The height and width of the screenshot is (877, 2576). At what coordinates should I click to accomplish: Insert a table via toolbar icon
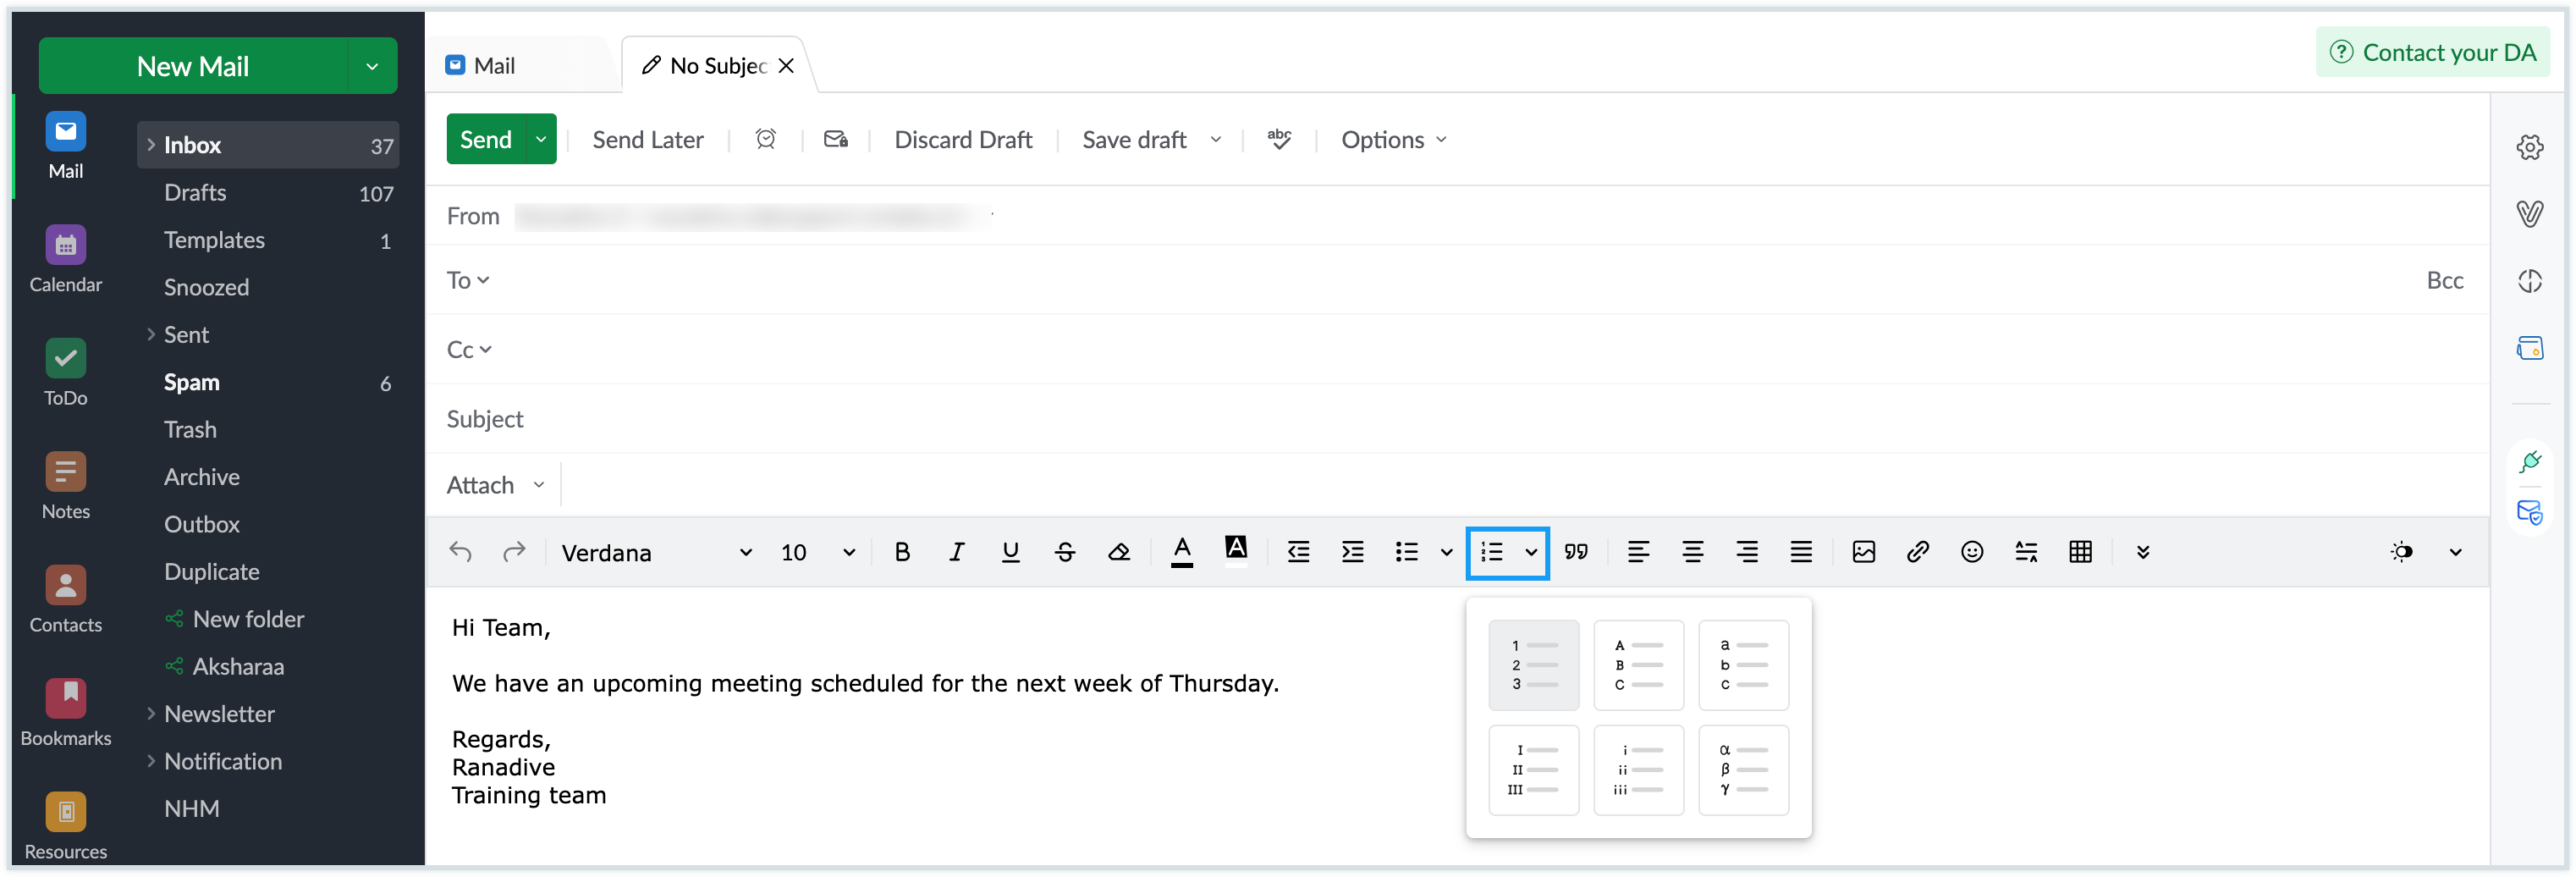pyautogui.click(x=2080, y=552)
